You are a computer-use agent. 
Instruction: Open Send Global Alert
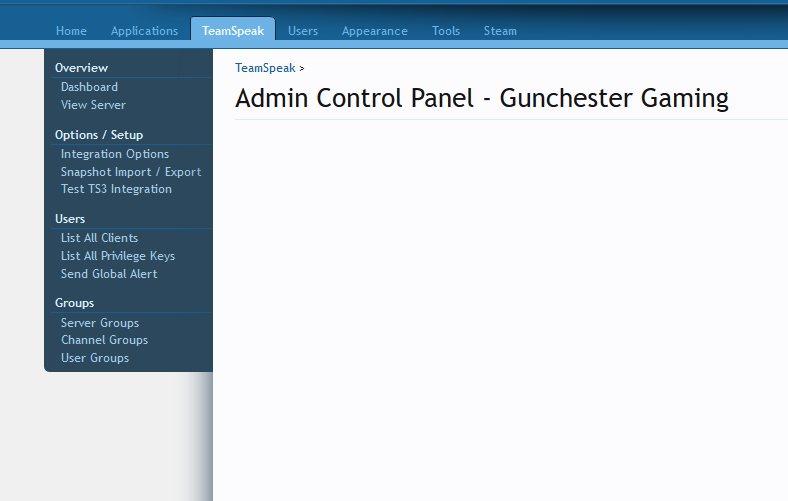coord(109,274)
